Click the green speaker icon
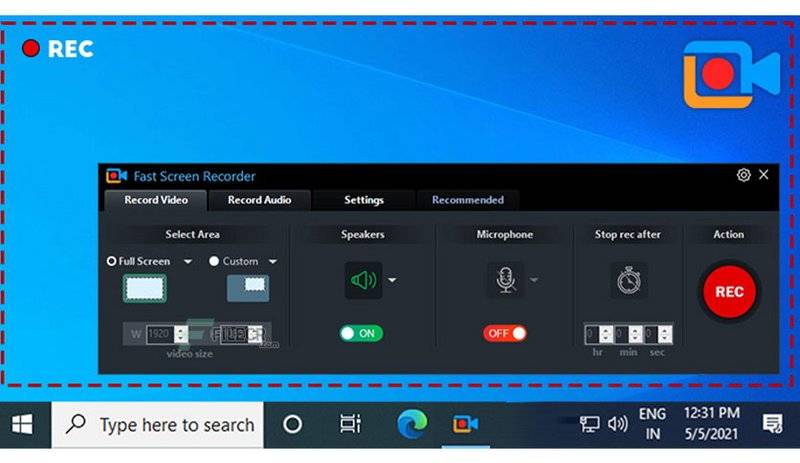 tap(363, 280)
